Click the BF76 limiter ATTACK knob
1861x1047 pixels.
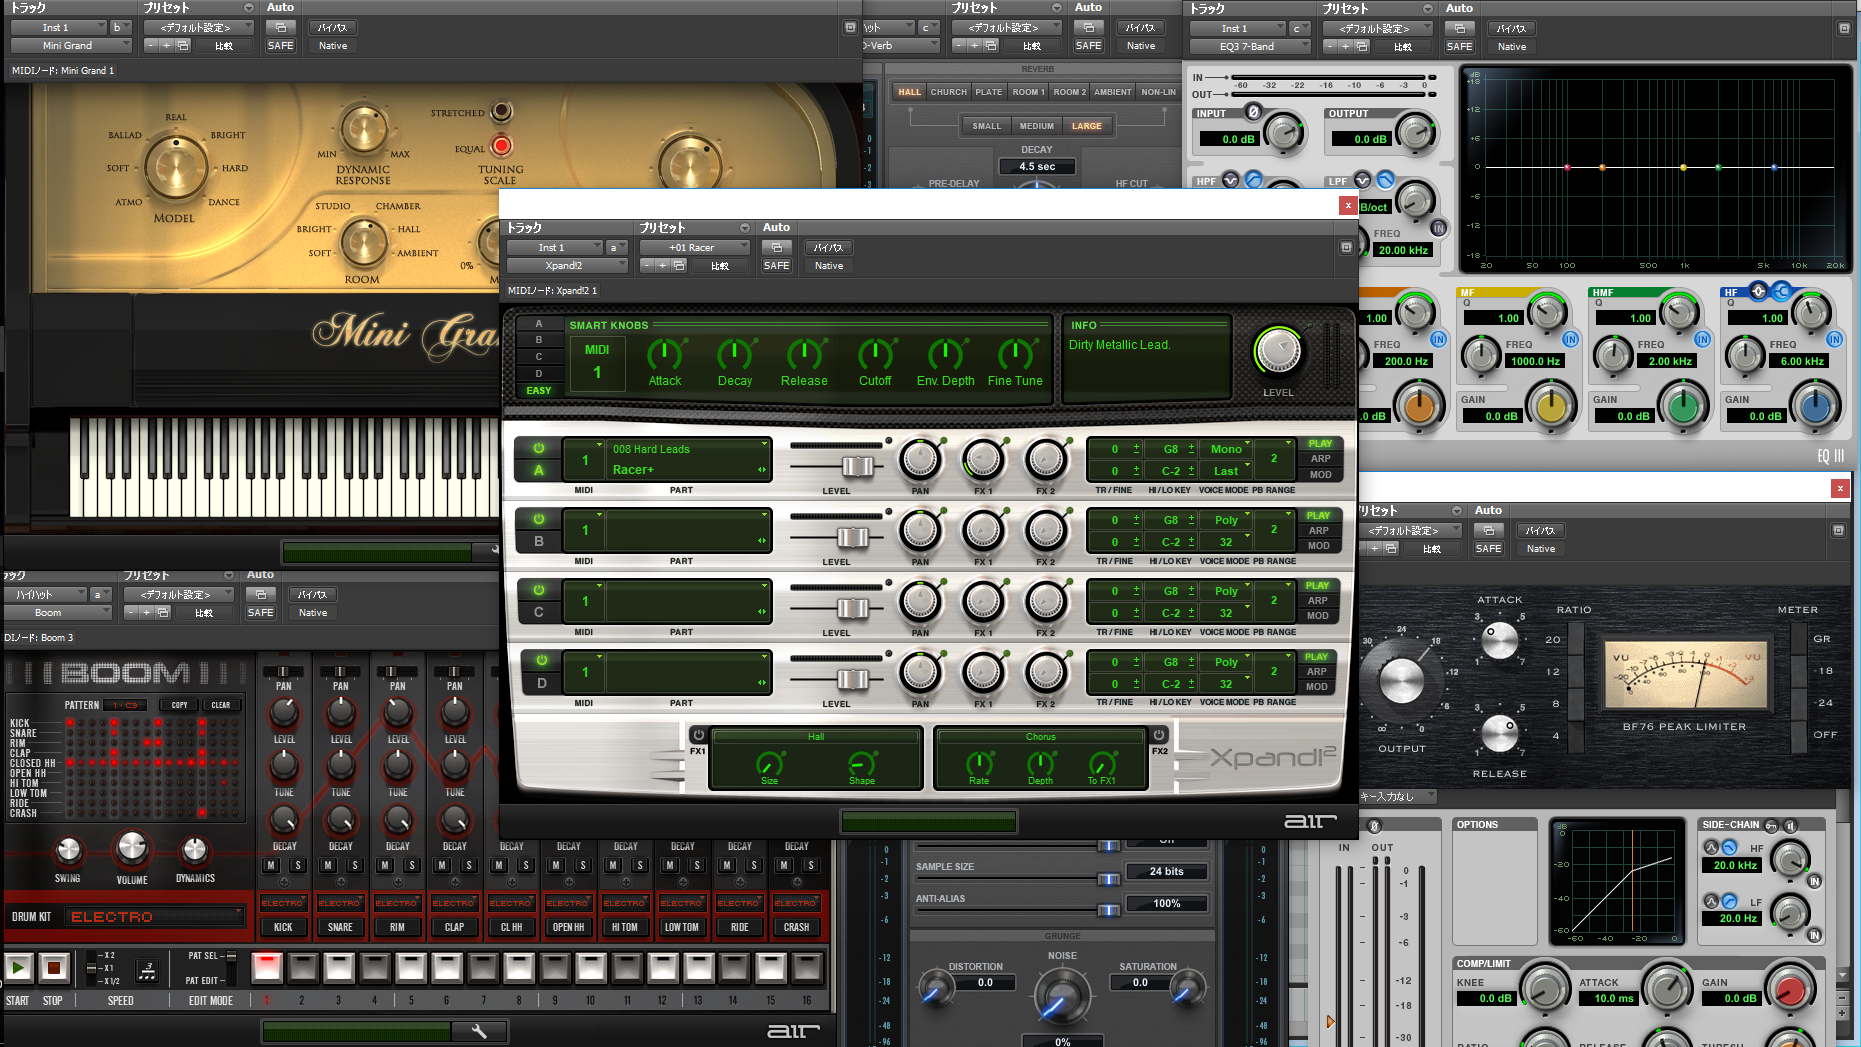(1499, 639)
